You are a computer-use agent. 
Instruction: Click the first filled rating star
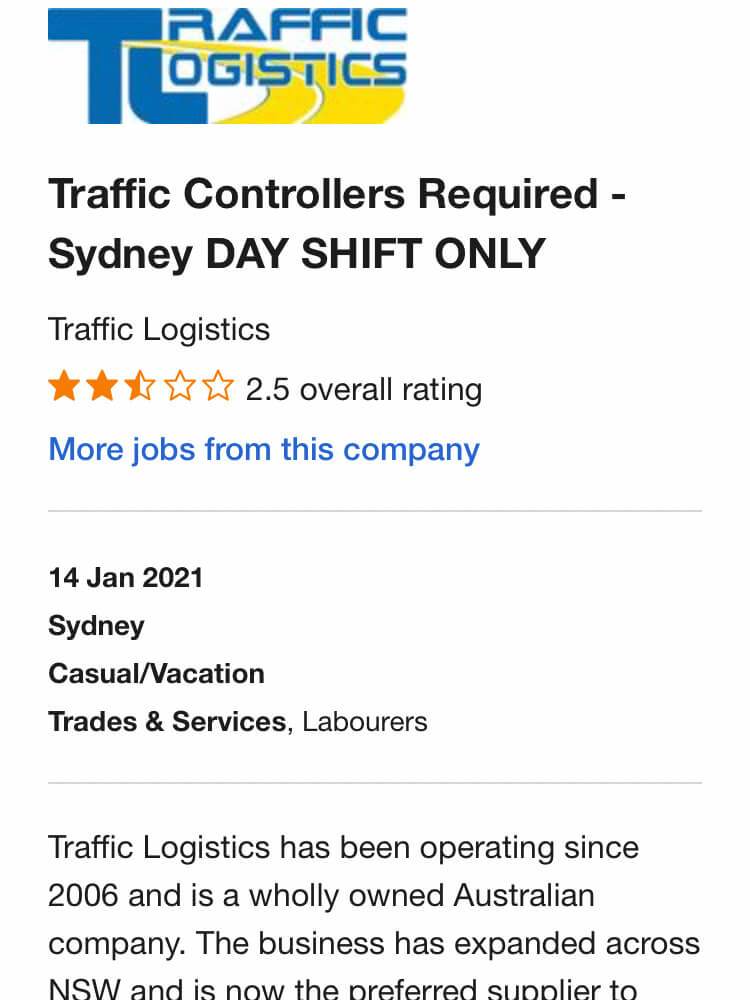point(64,386)
